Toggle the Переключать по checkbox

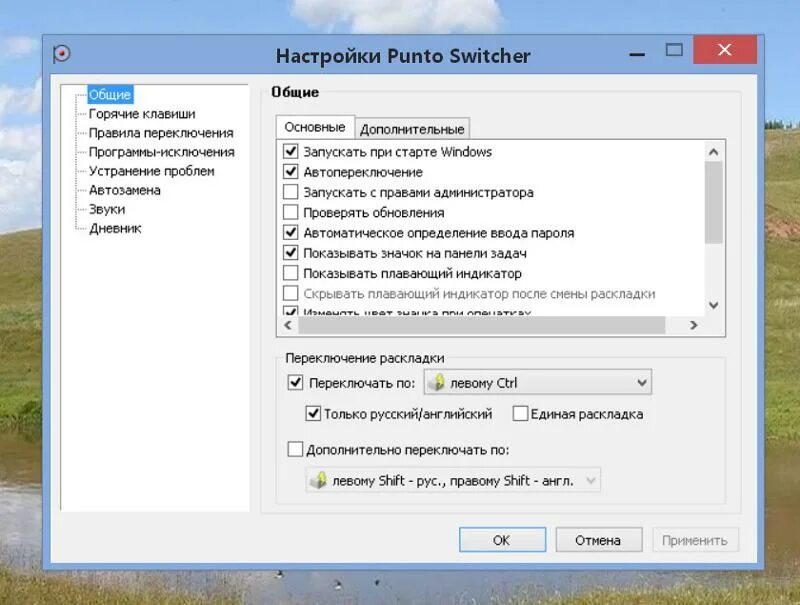295,383
